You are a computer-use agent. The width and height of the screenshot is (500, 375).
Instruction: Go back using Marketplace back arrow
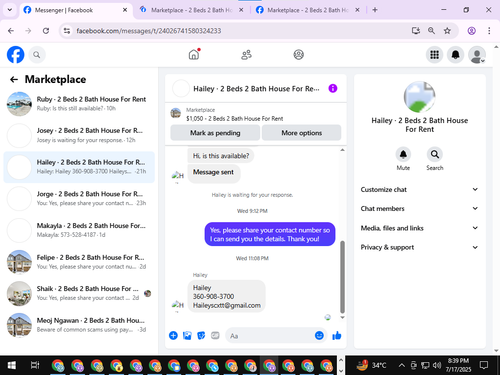tap(14, 79)
